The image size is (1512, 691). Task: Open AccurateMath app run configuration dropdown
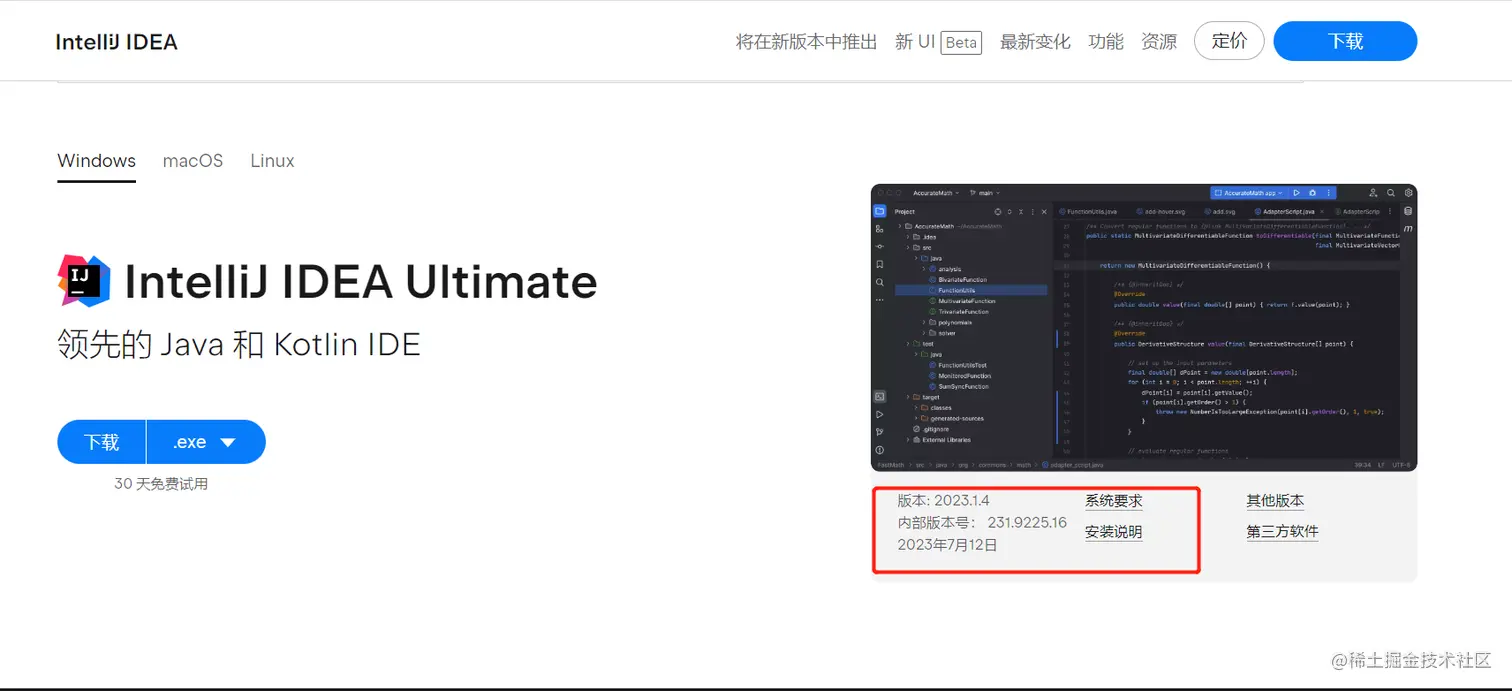tap(1247, 193)
